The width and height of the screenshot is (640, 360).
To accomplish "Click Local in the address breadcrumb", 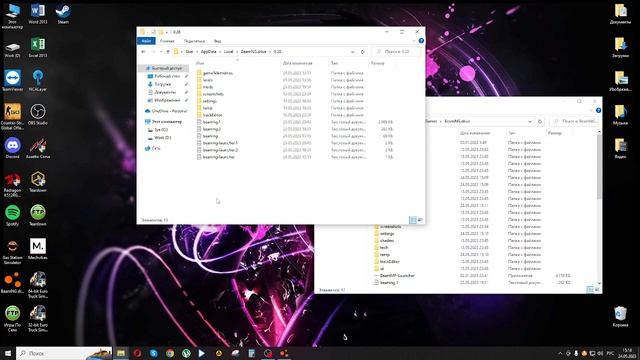I will click(x=229, y=52).
